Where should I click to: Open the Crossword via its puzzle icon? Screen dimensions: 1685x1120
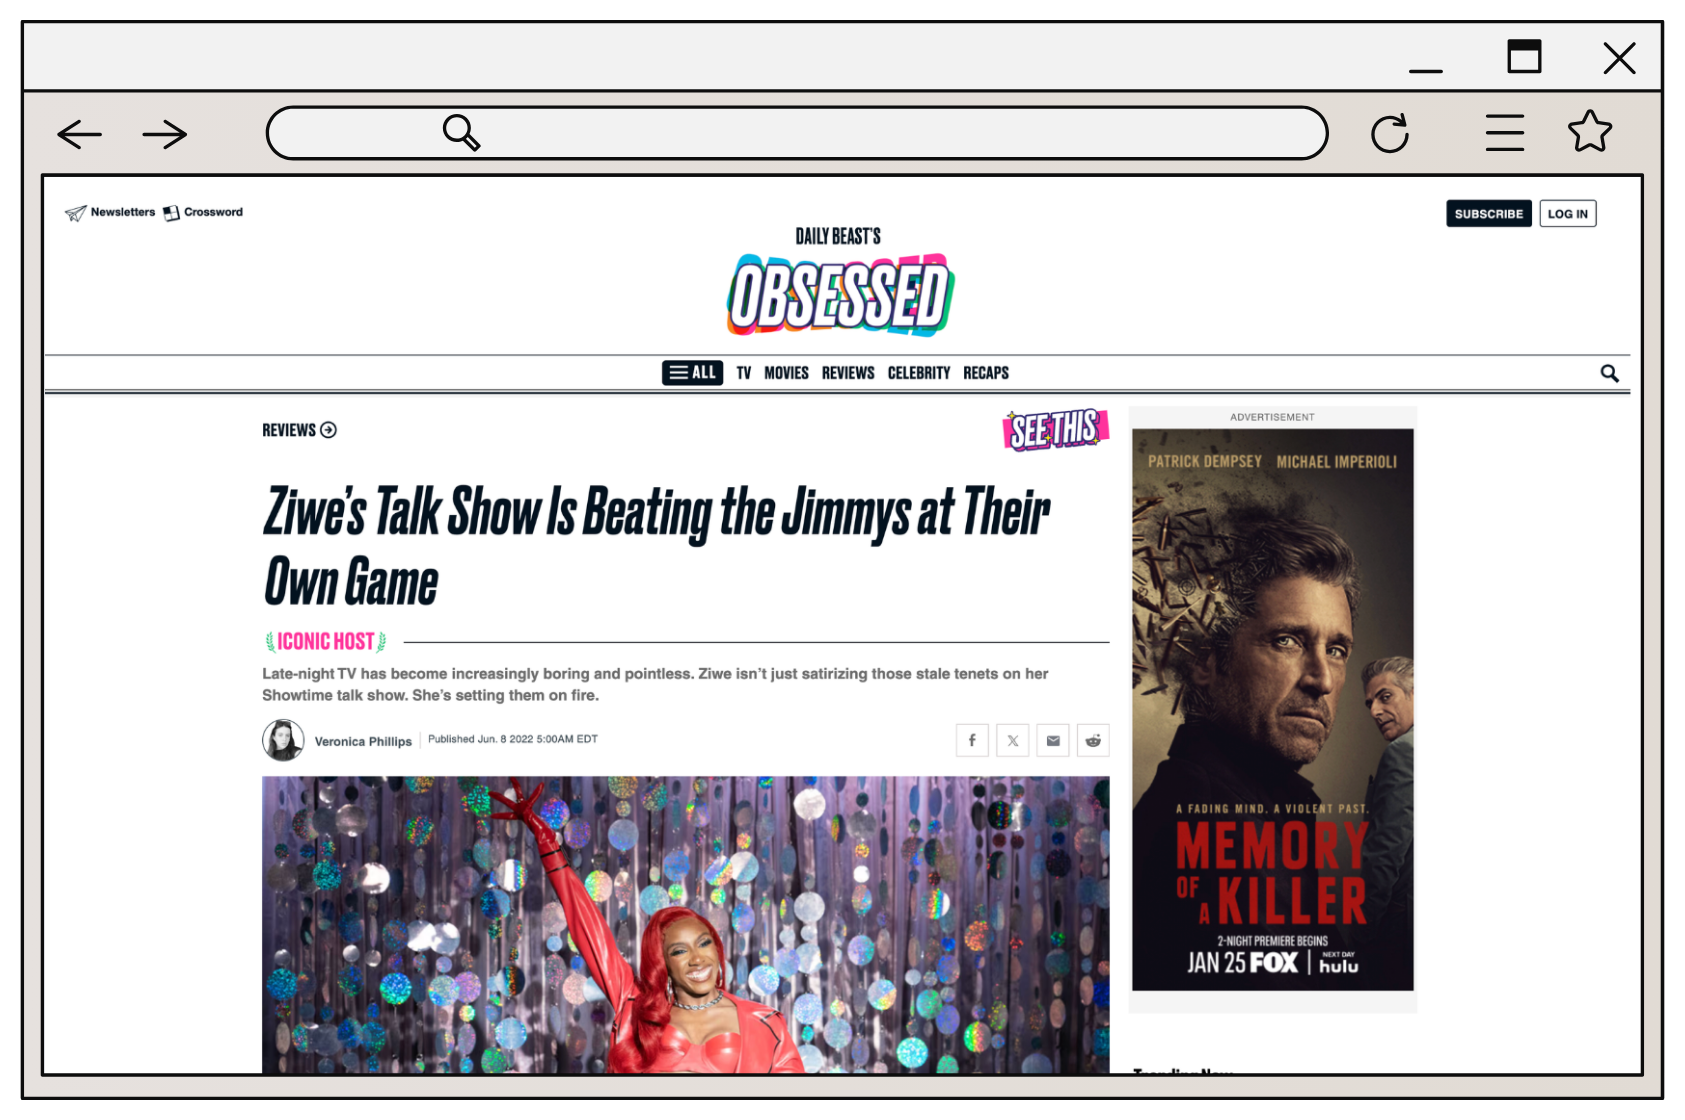(x=170, y=212)
